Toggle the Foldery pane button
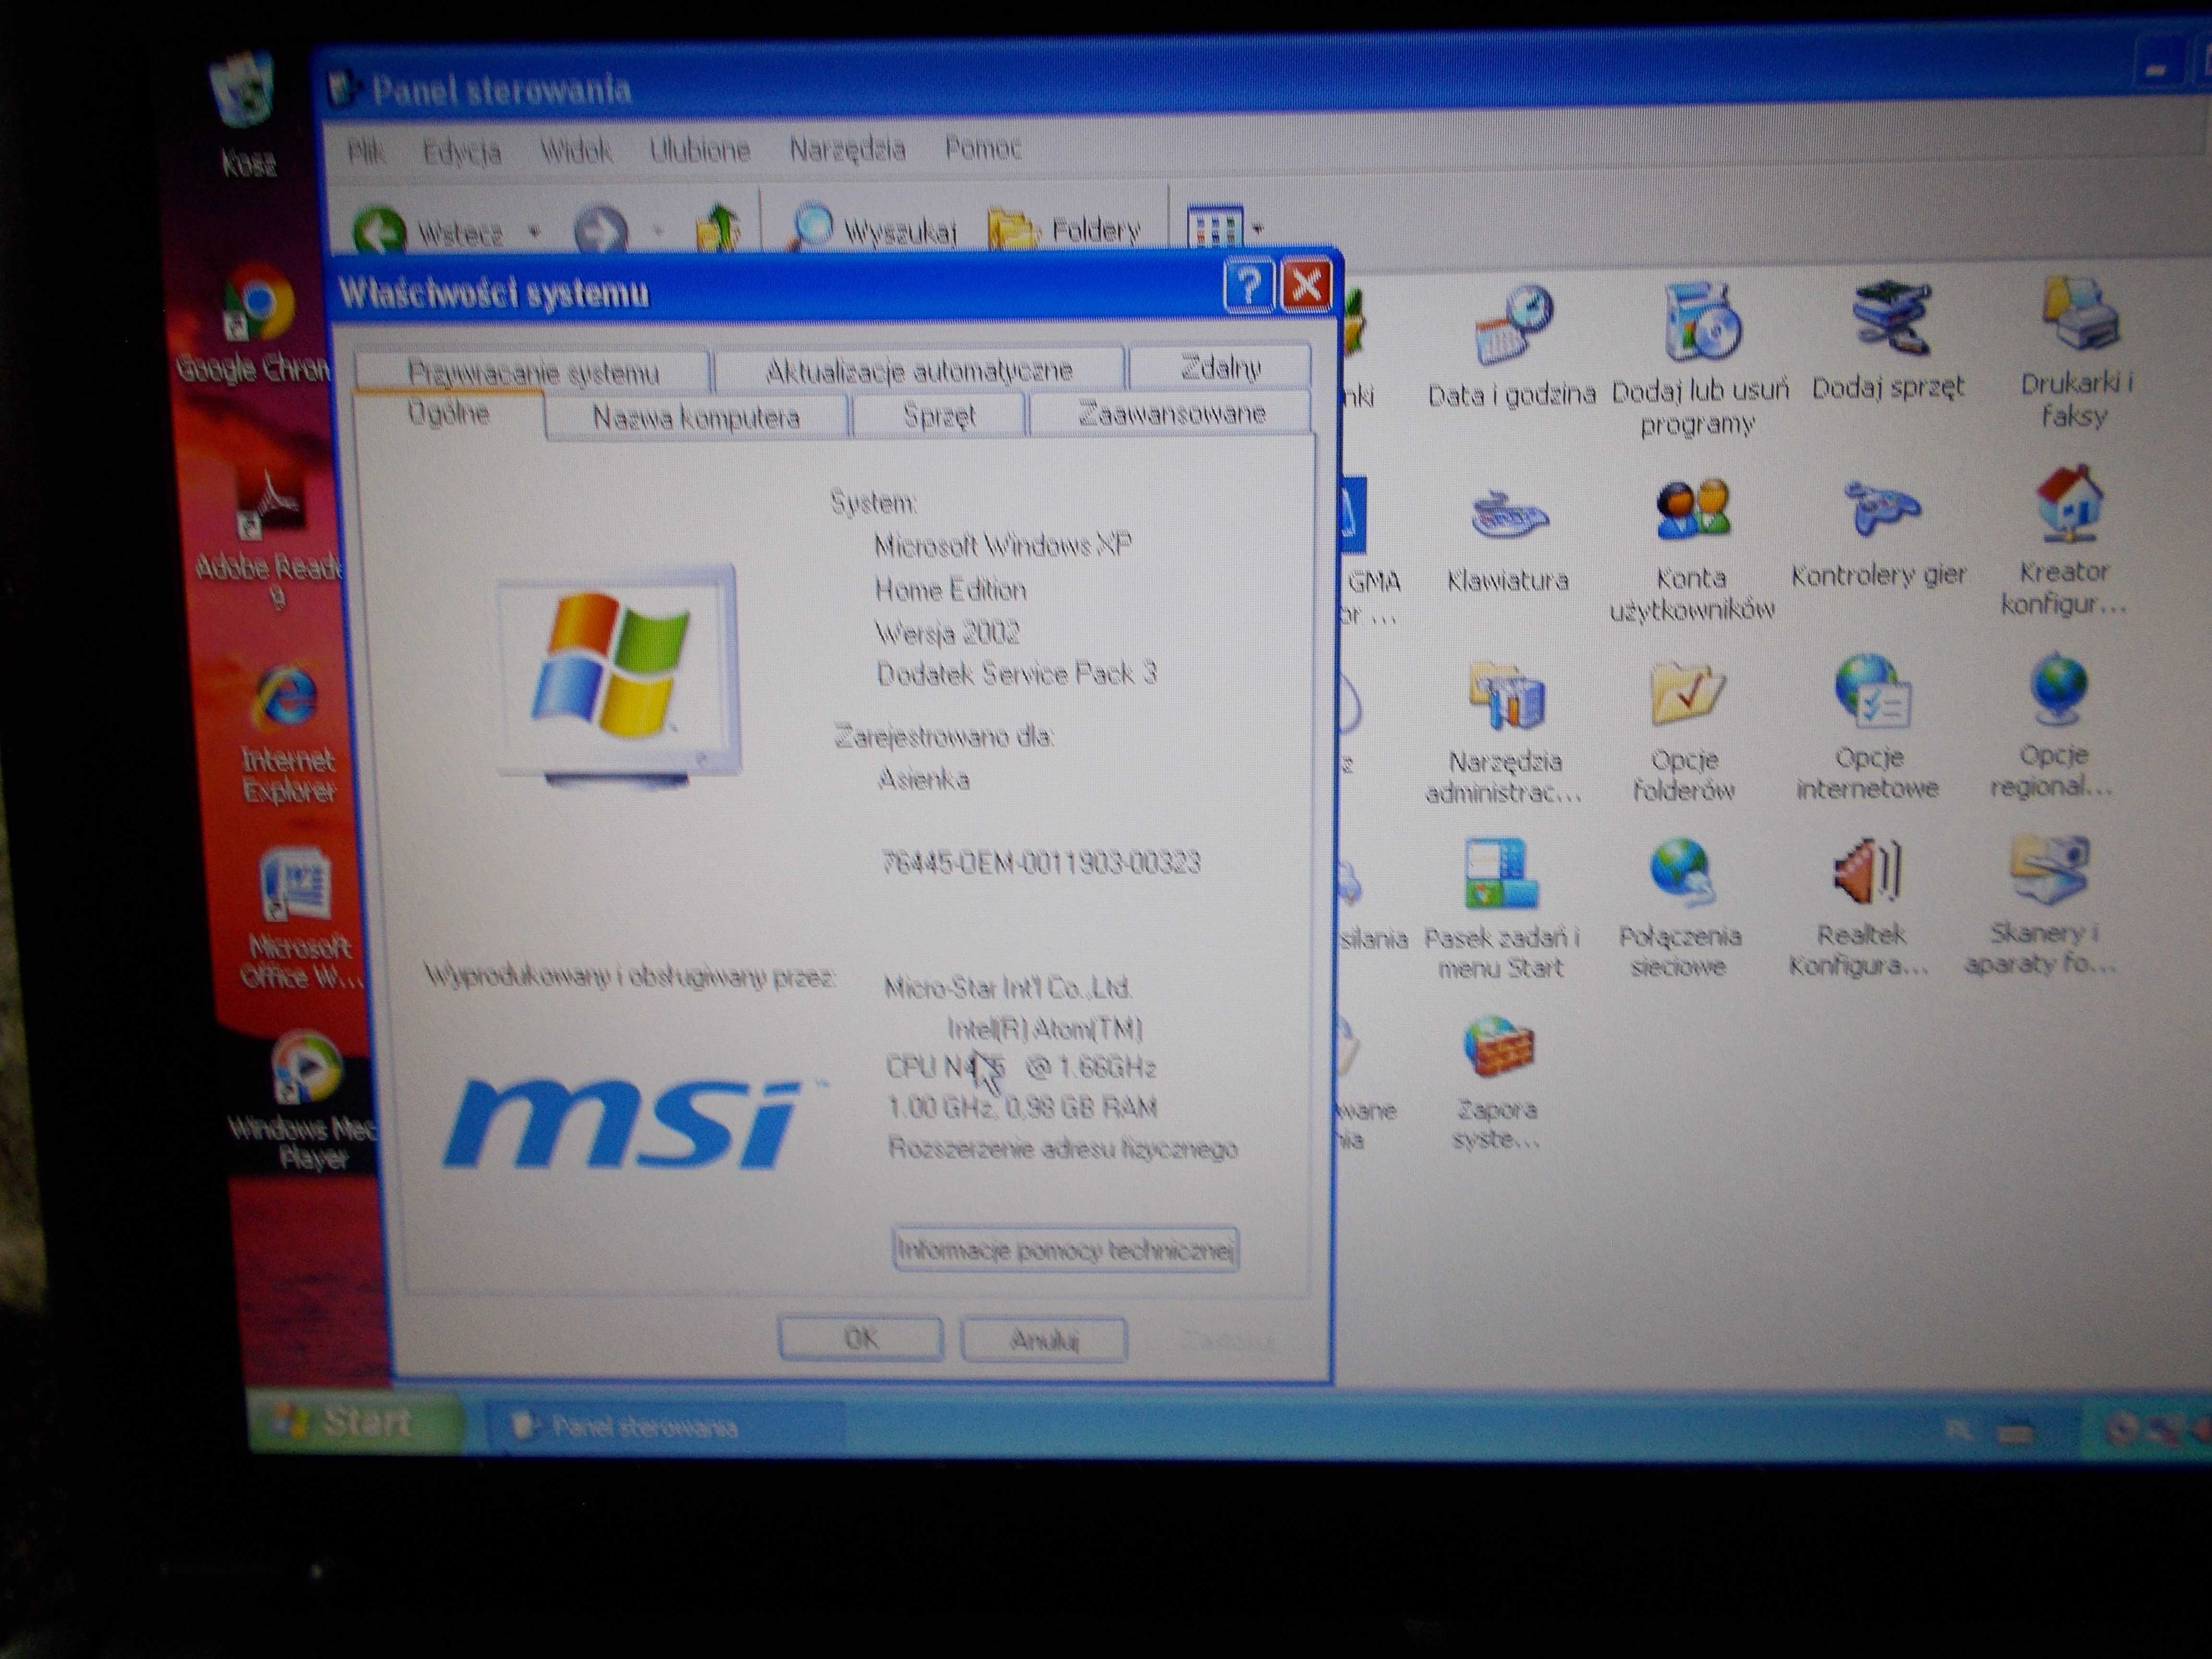 coord(1065,230)
